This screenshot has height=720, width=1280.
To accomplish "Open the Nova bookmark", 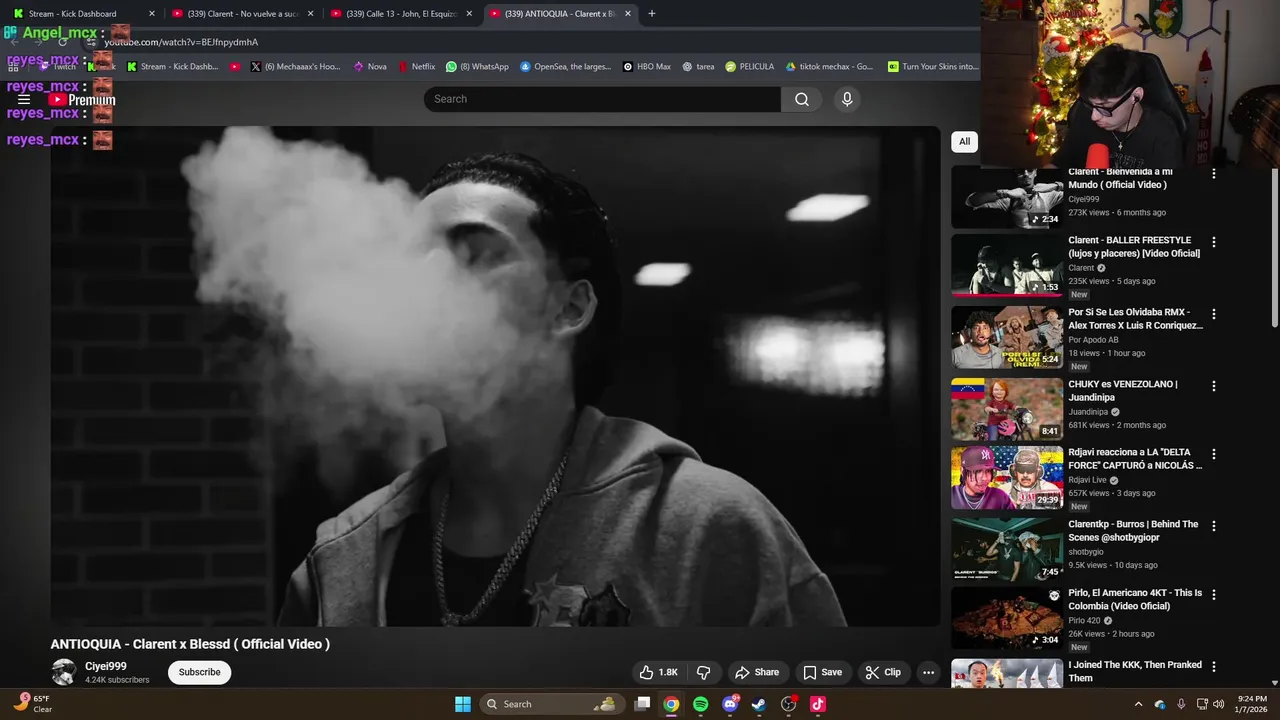I will [370, 66].
